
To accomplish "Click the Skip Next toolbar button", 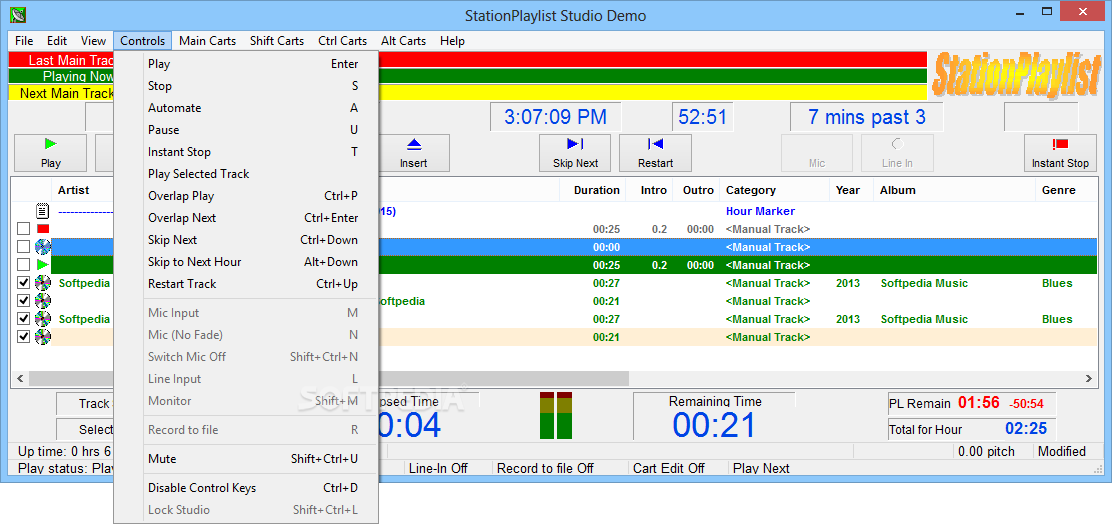I will point(575,152).
